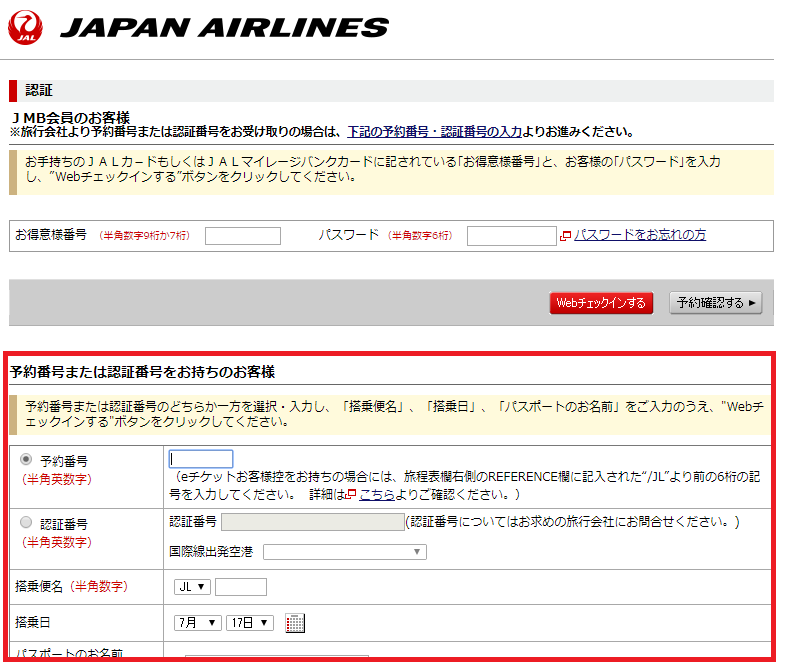The image size is (790, 662).
Task: Click the 搭乗便名 label
Action: click(x=39, y=586)
